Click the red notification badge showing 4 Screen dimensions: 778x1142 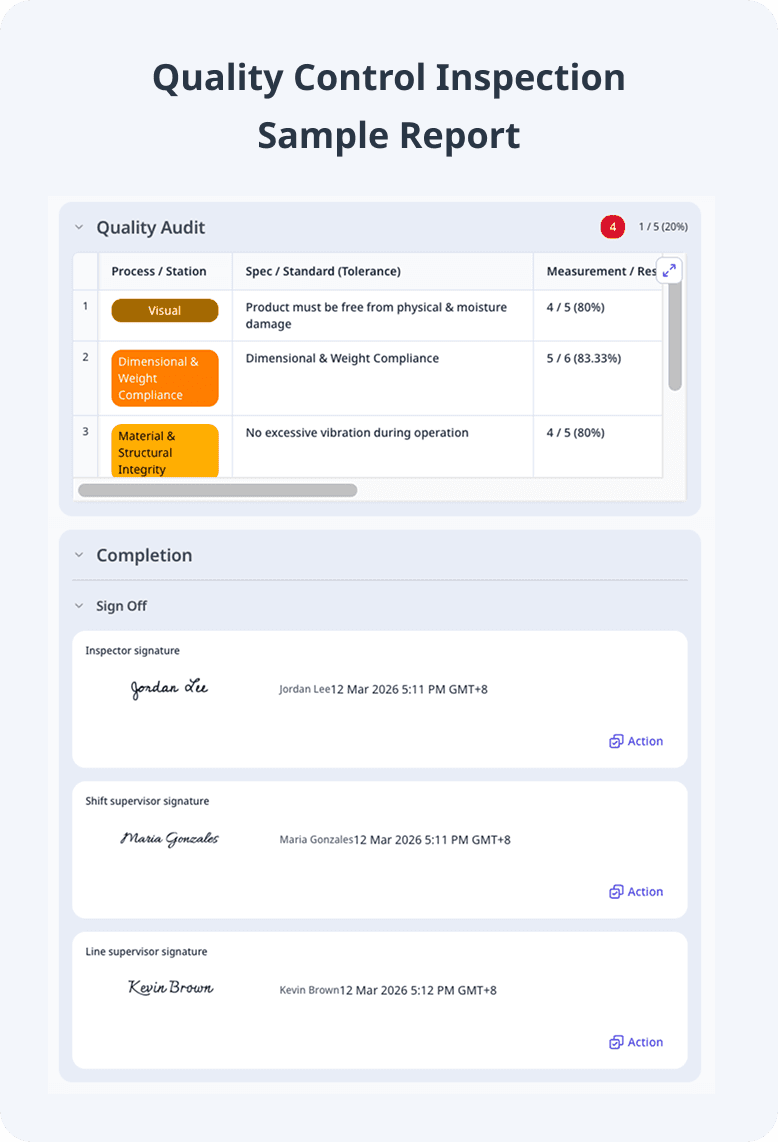point(612,227)
